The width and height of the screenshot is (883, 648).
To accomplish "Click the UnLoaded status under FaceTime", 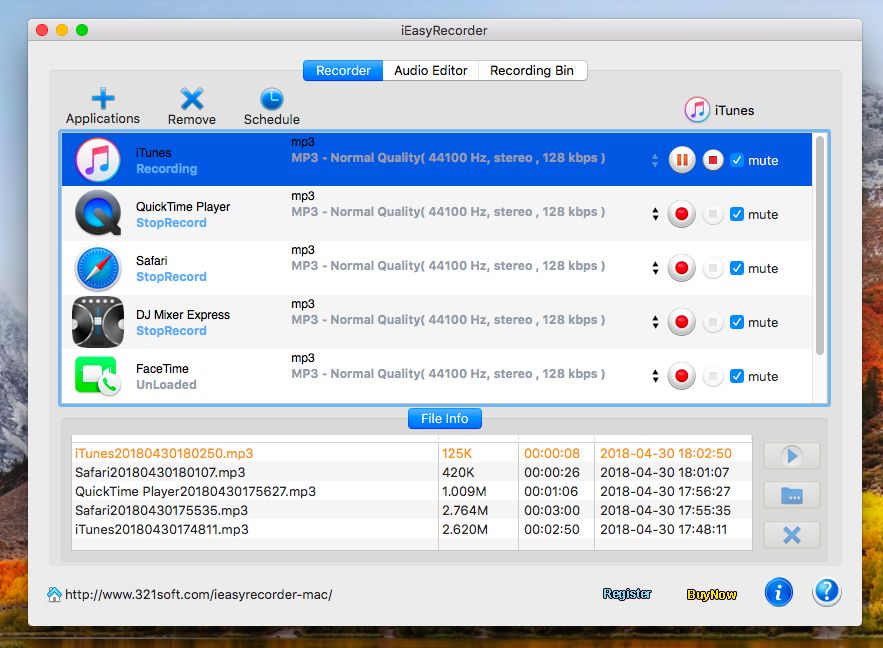I will [x=166, y=385].
